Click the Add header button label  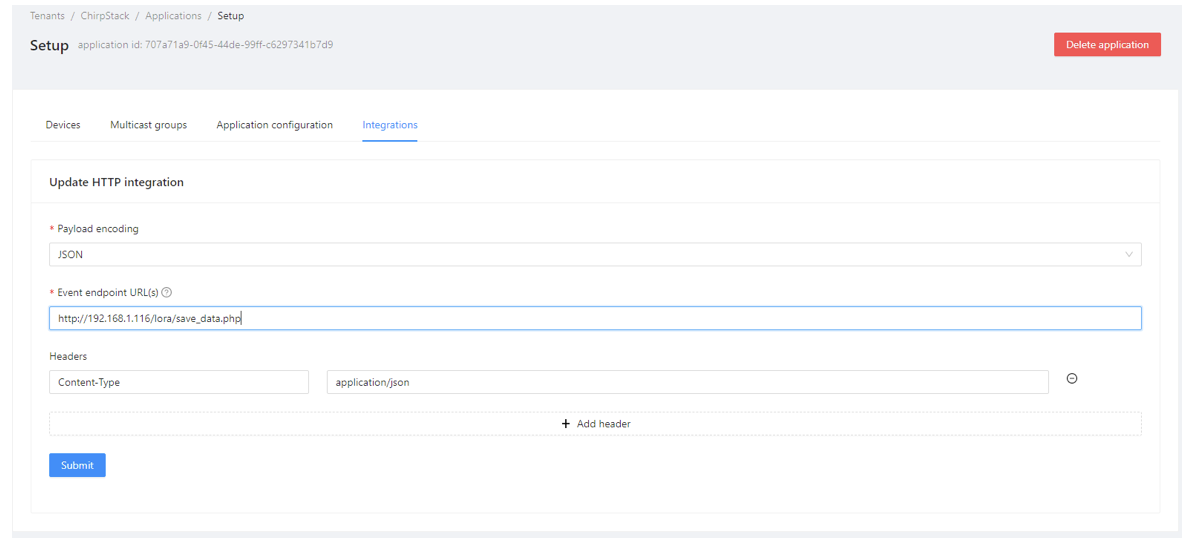[x=603, y=424]
